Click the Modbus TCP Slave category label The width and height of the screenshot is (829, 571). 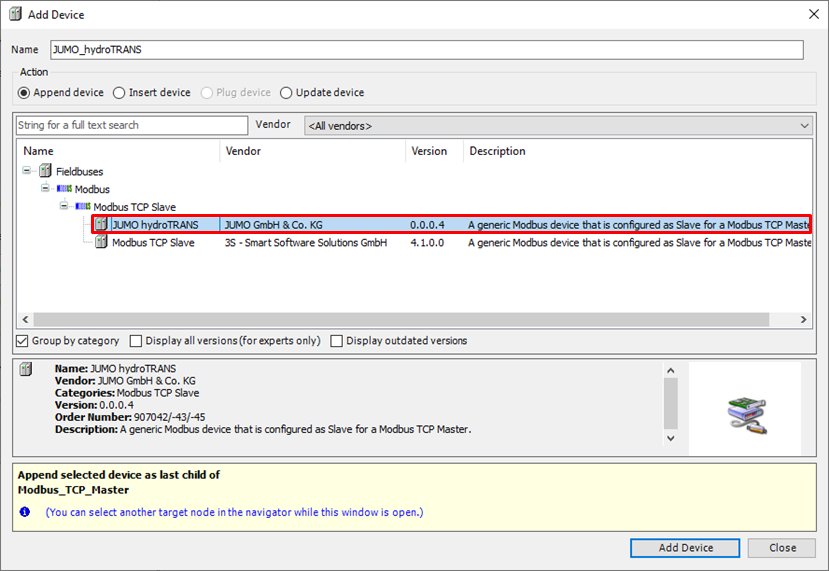pos(134,207)
